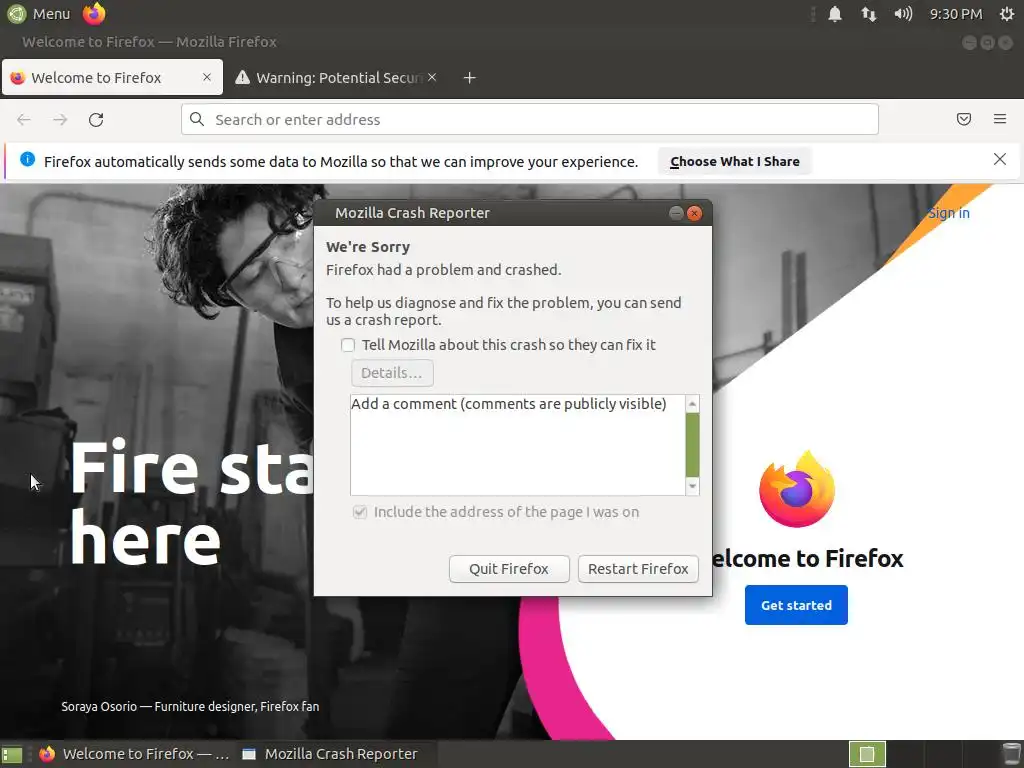Image resolution: width=1024 pixels, height=768 pixels.
Task: Click the Sign in link
Action: click(949, 213)
